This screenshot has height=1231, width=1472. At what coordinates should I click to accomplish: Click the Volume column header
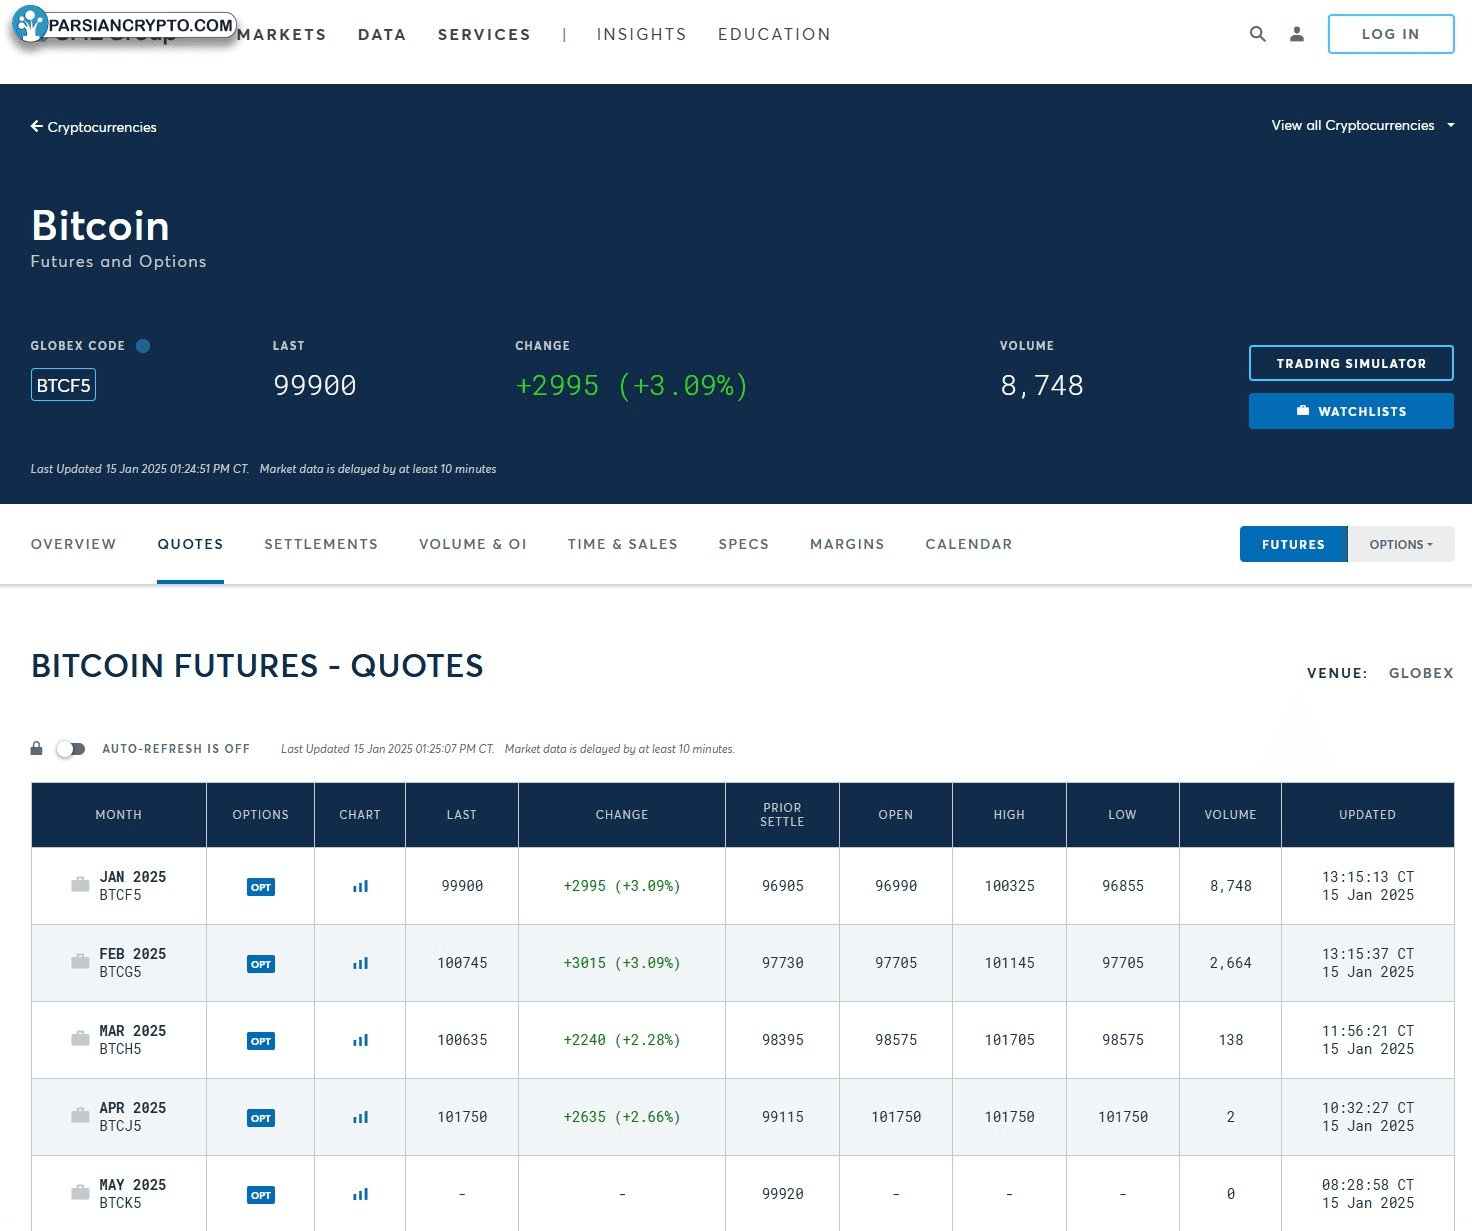[x=1230, y=815]
